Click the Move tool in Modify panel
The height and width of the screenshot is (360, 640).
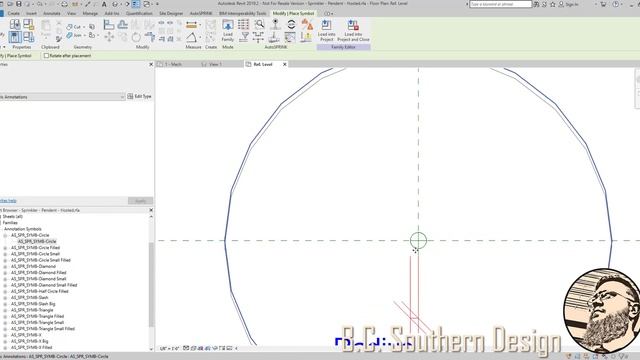pyautogui.click(x=109, y=38)
